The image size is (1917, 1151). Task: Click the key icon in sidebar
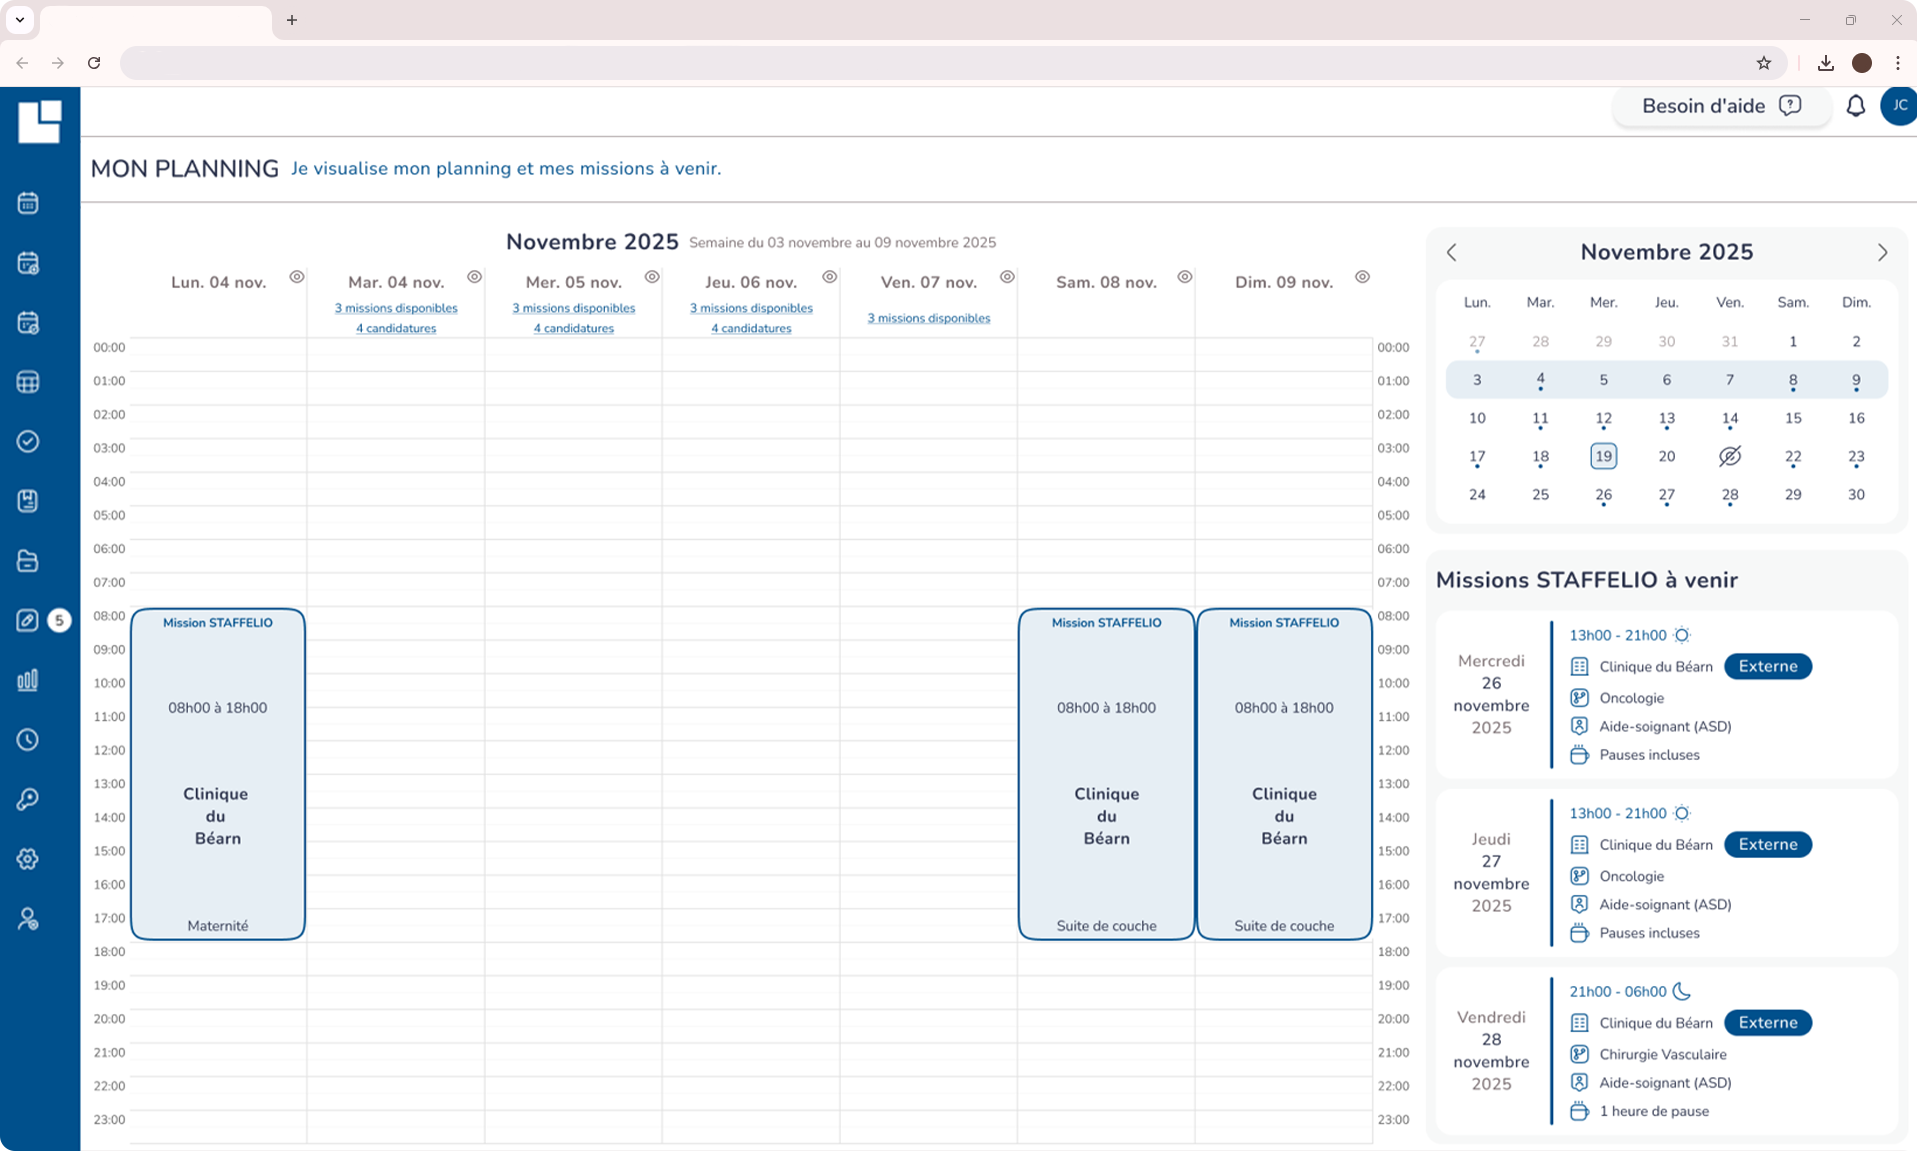(28, 799)
